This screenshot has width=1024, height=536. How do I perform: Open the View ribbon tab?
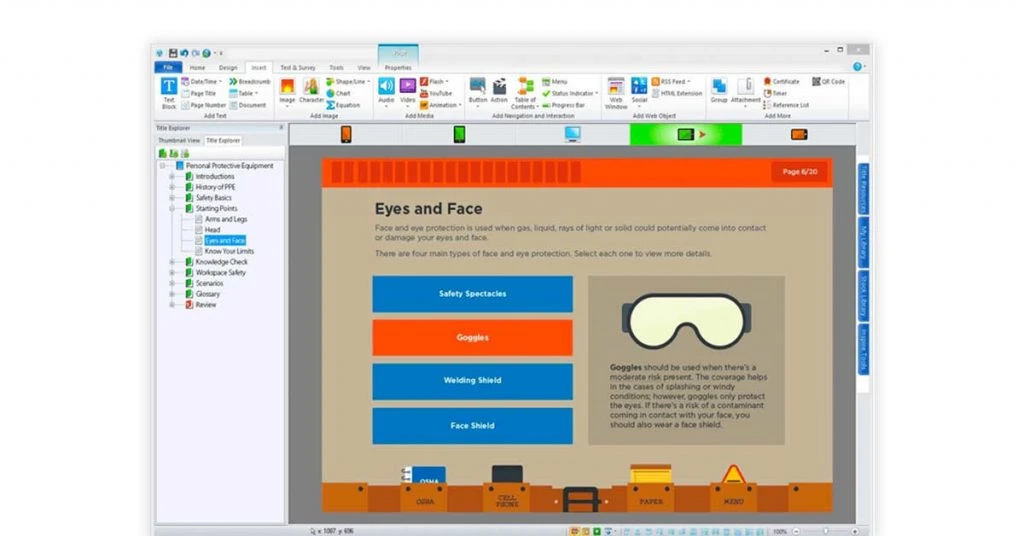(x=364, y=67)
